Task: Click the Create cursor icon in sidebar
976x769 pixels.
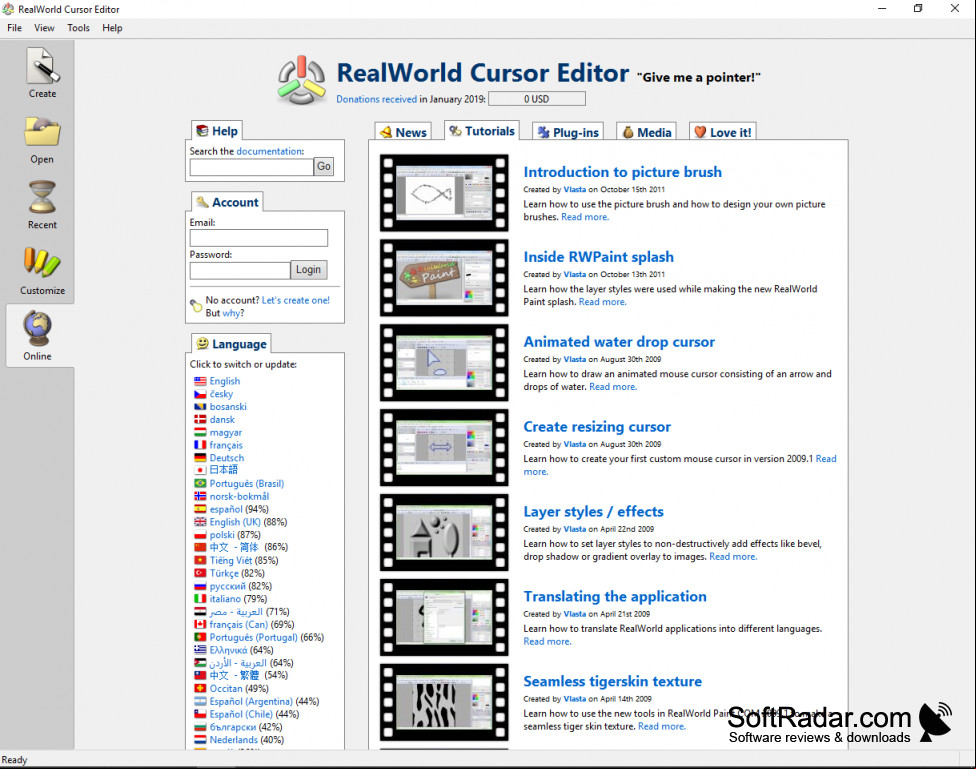Action: [42, 66]
